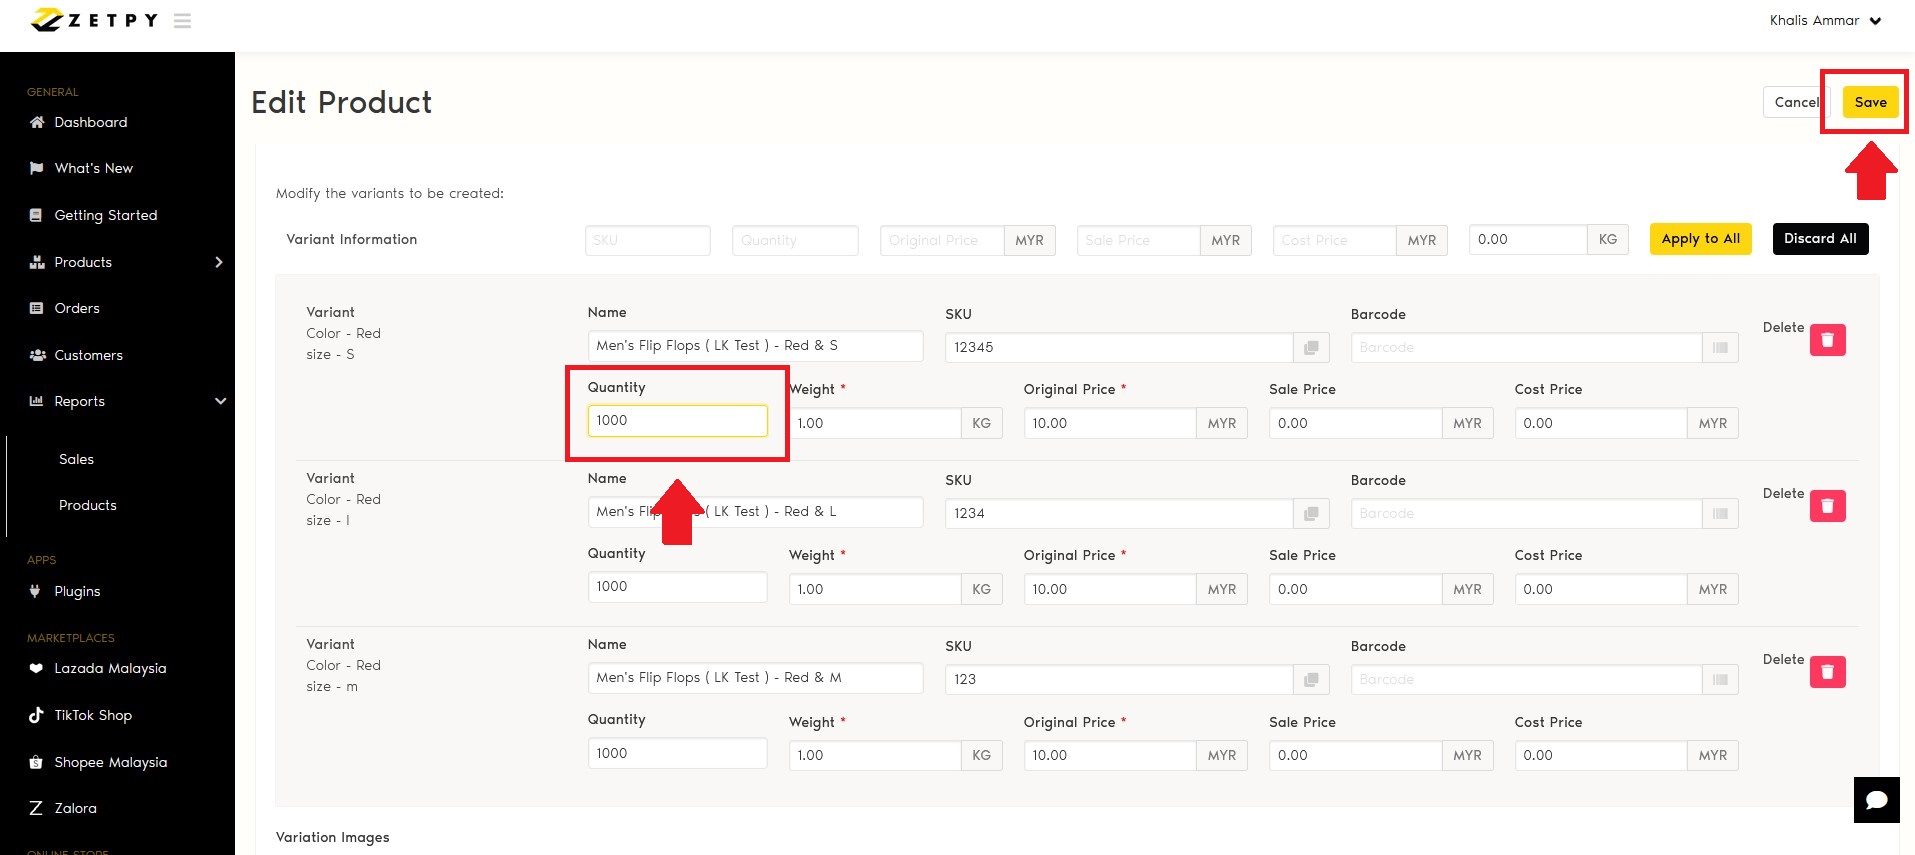The width and height of the screenshot is (1915, 855).
Task: Focus the bulk Sale Price field
Action: pyautogui.click(x=1138, y=240)
